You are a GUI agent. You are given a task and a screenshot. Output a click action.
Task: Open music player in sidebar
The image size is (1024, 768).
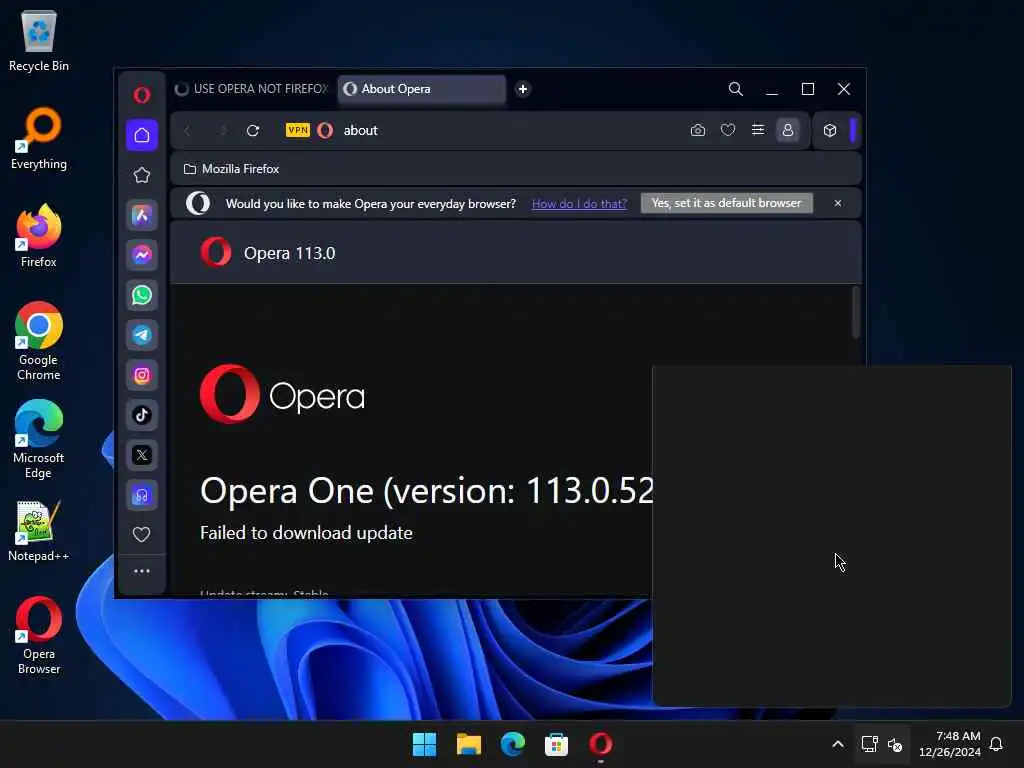[x=142, y=495]
